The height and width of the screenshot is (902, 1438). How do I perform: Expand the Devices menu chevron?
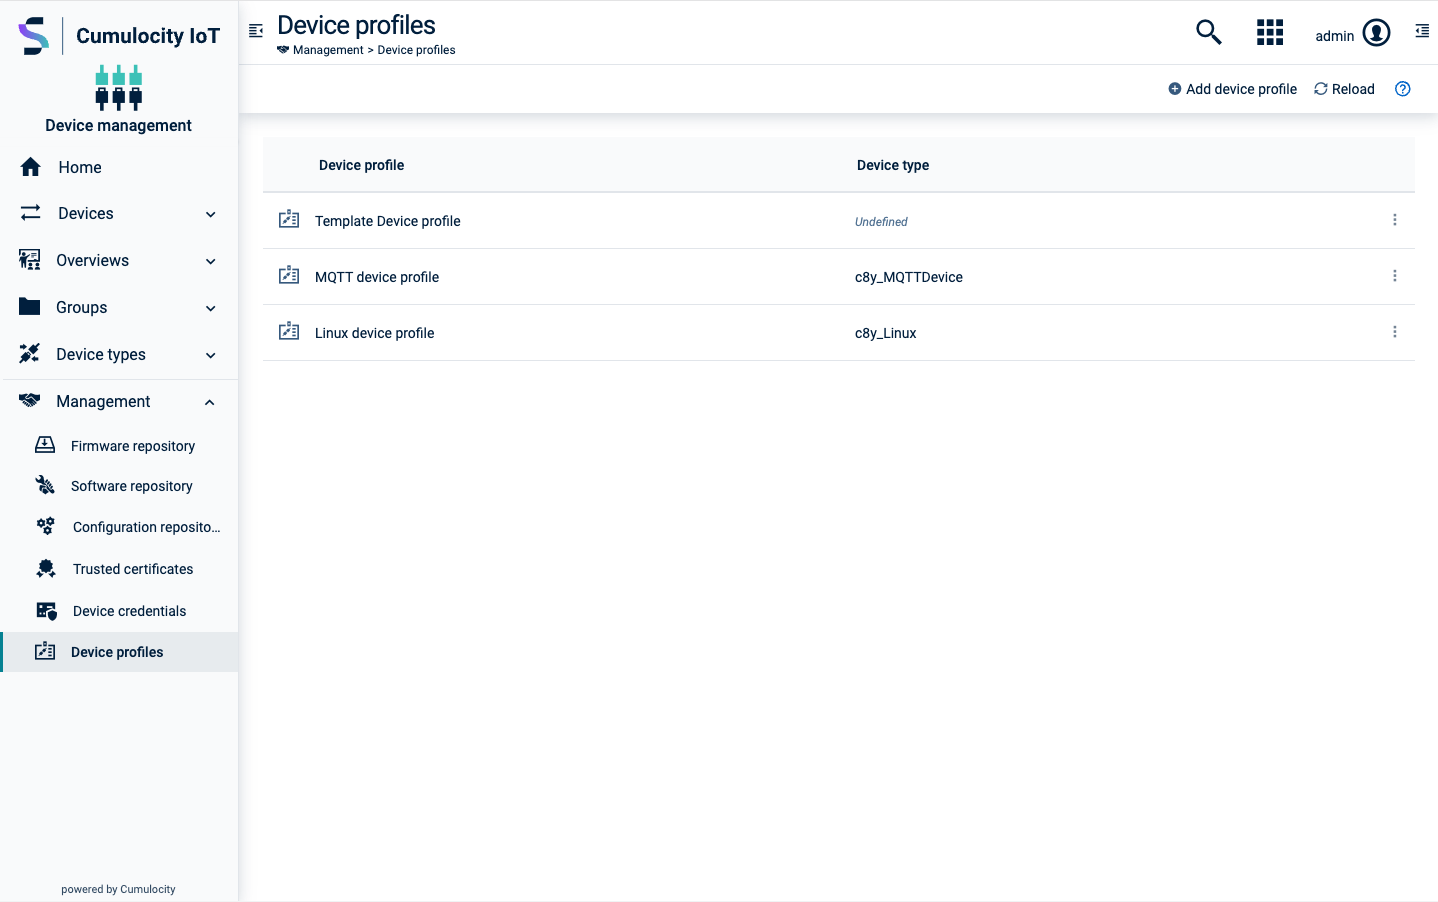point(211,214)
